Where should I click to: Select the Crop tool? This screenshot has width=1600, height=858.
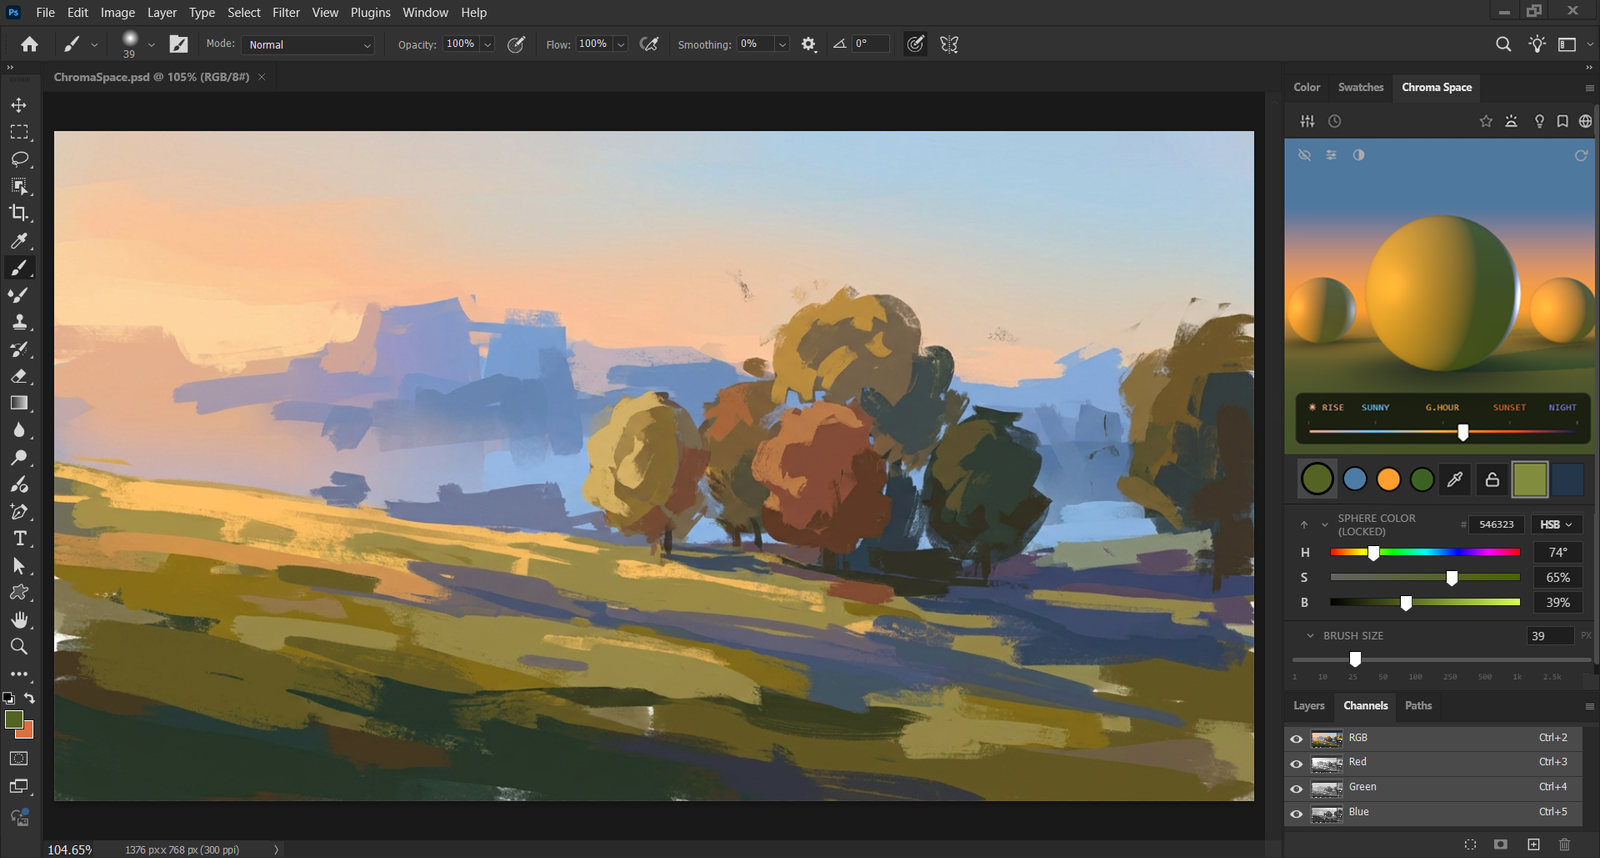[x=19, y=213]
